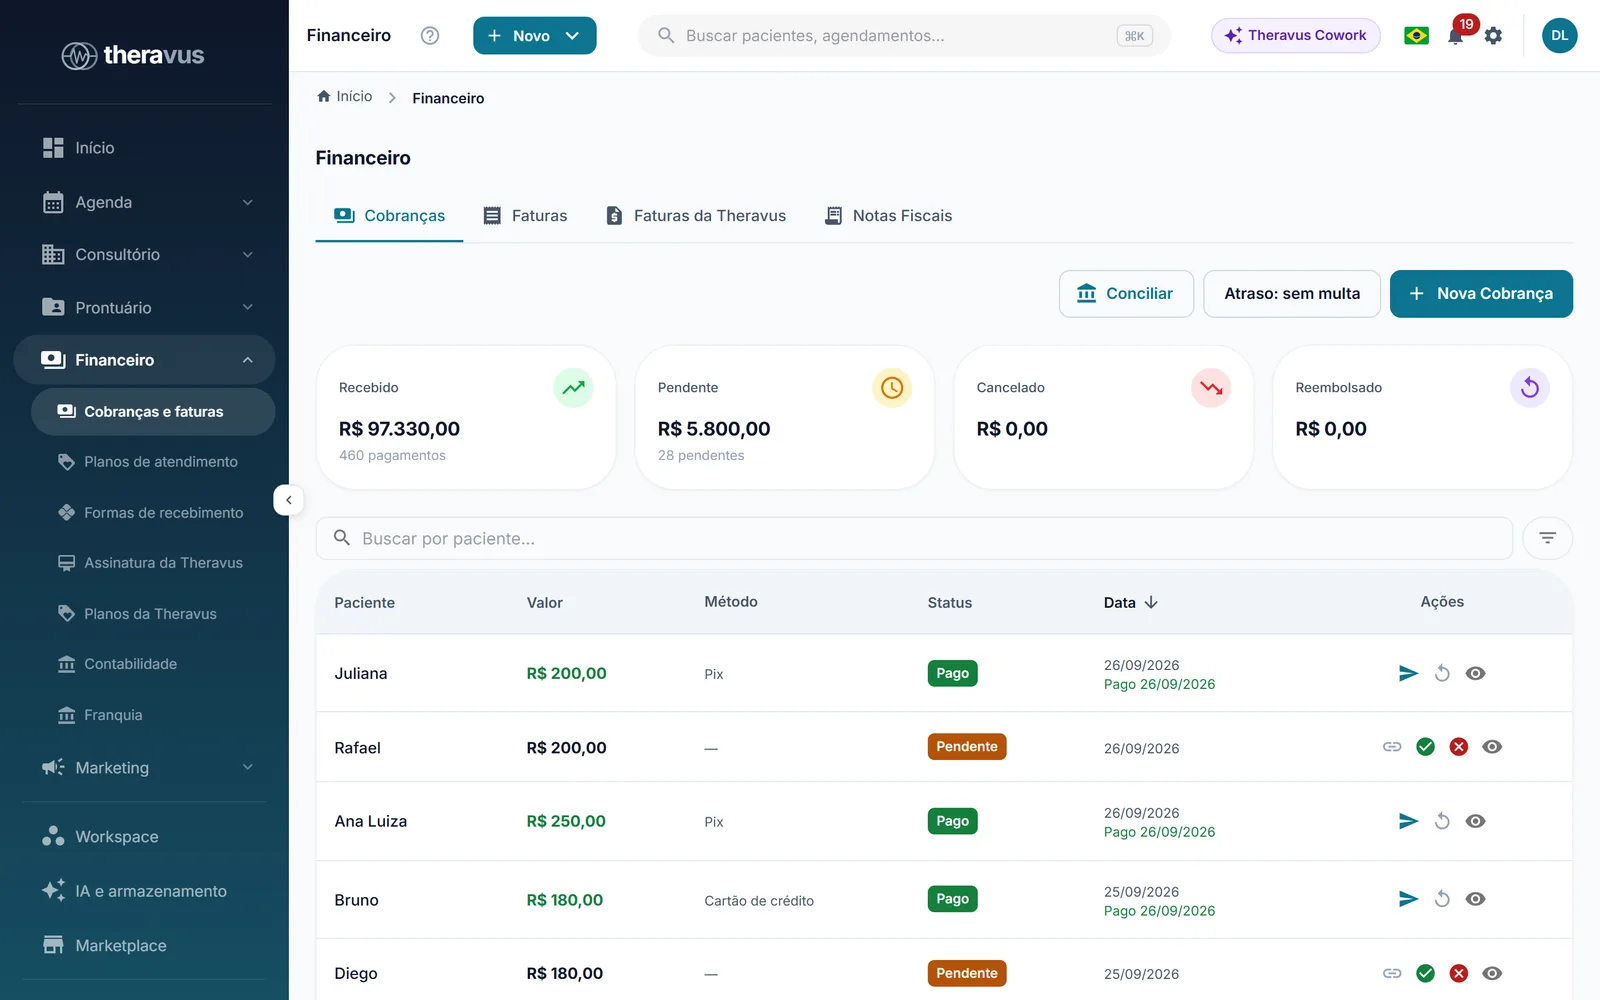Switch to the Faturas tab

tap(525, 215)
